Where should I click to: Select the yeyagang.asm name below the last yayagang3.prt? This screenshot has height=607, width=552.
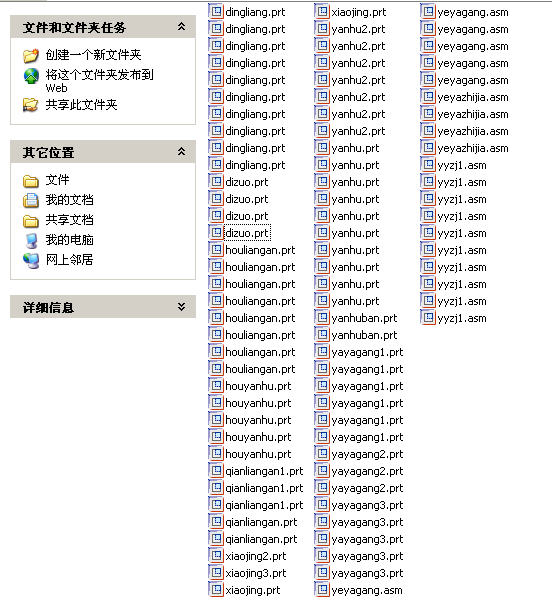[367, 590]
